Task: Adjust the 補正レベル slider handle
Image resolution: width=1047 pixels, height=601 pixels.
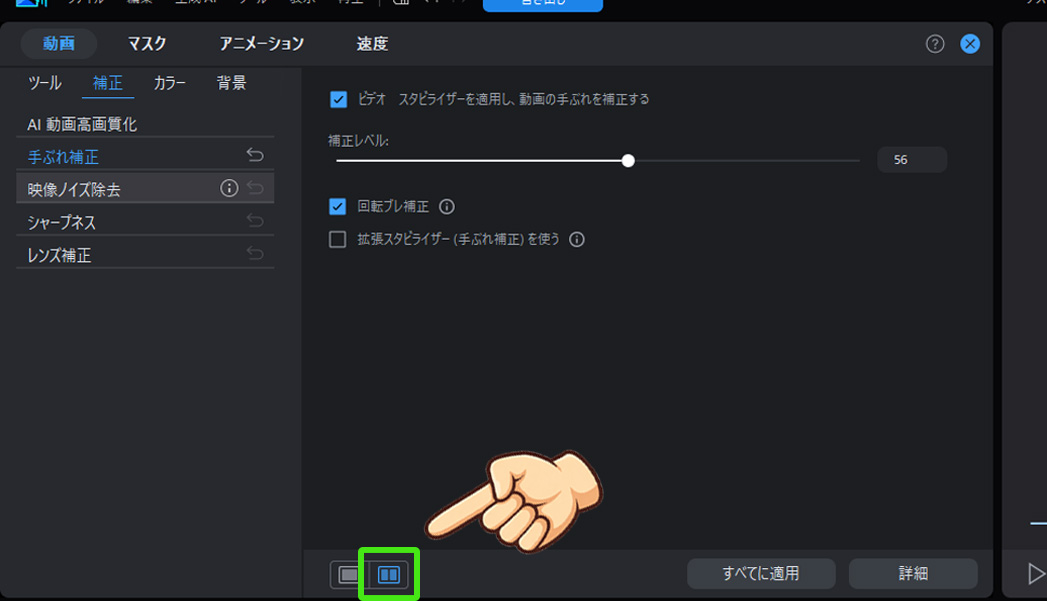Action: [x=628, y=160]
